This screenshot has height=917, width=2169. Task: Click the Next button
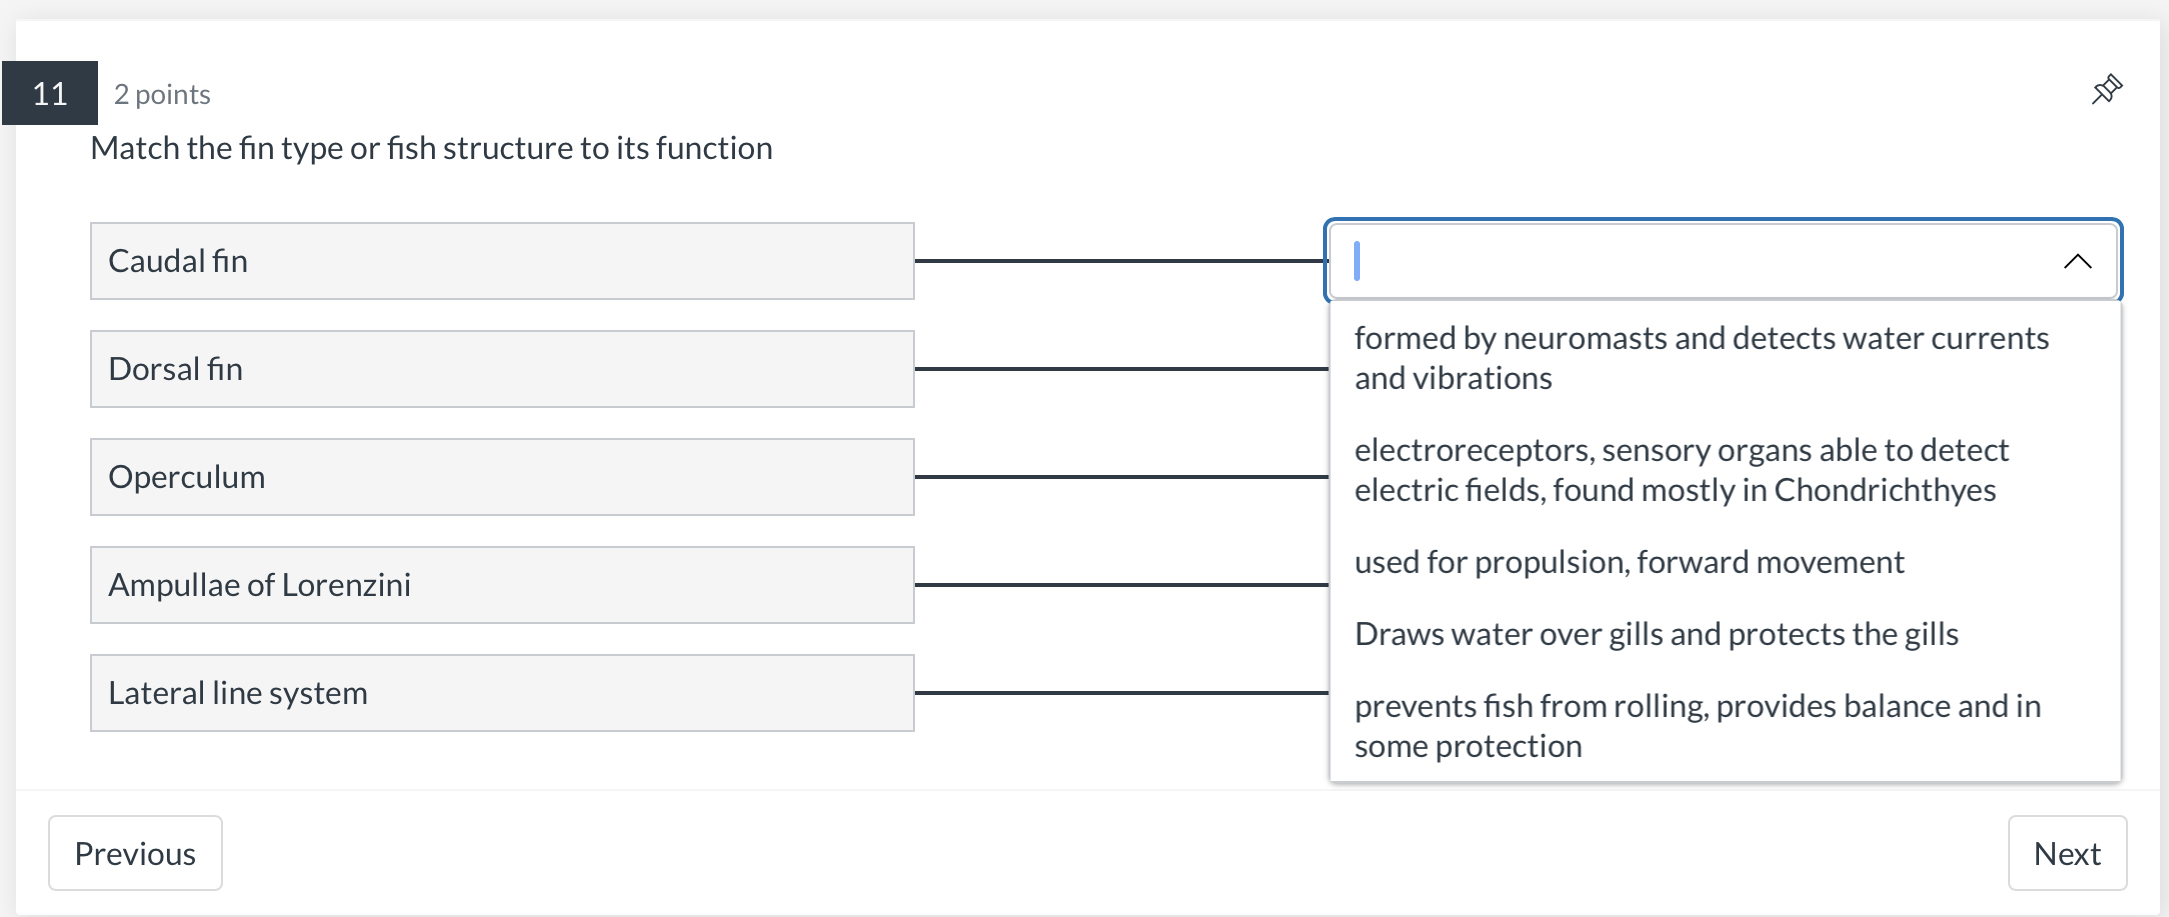click(x=2067, y=853)
